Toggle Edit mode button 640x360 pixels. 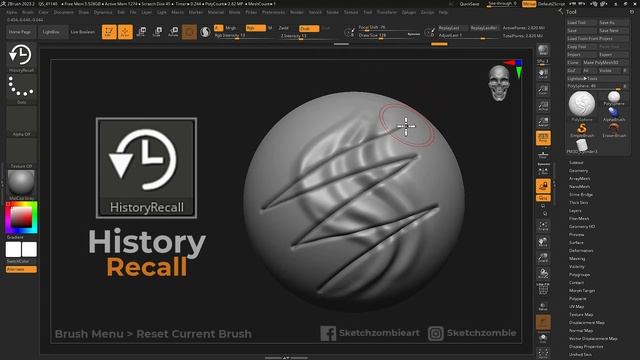(109, 32)
